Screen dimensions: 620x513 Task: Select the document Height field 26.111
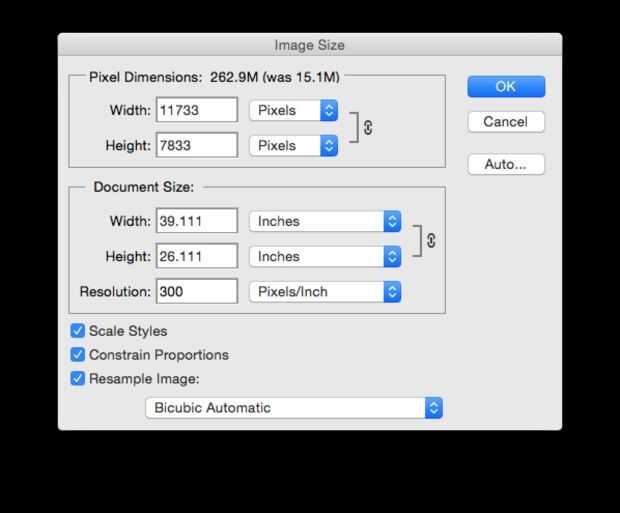tap(197, 256)
